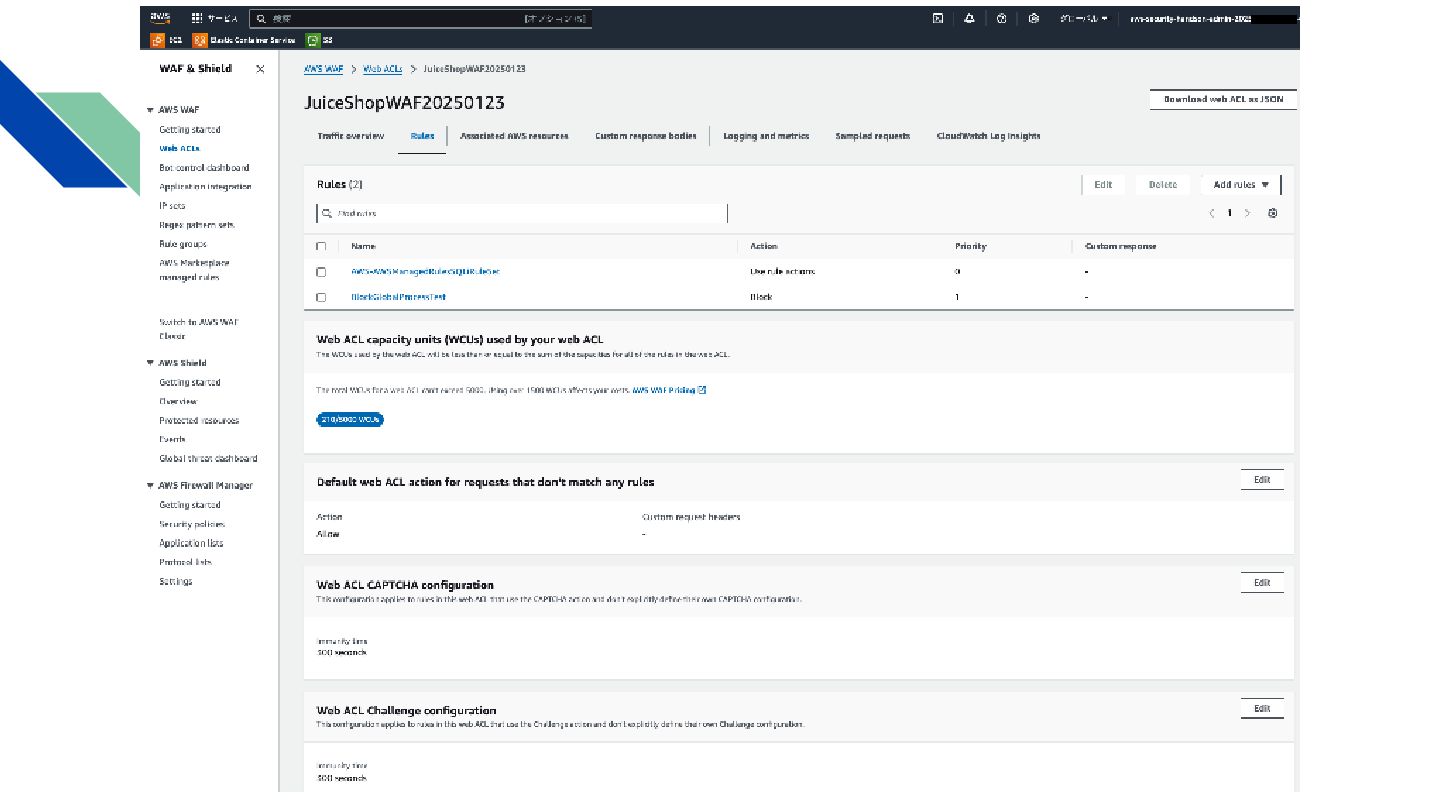Image resolution: width=1440 pixels, height=810 pixels.
Task: Check the BlockGlobalProcessTest rule row
Action: tap(321, 297)
